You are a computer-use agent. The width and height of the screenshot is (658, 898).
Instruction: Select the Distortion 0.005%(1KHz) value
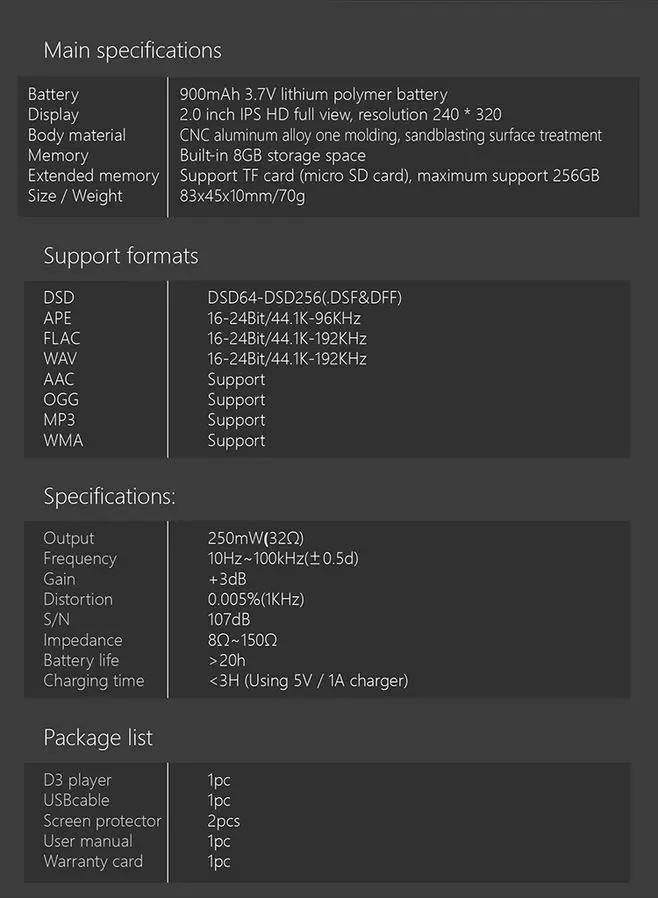pyautogui.click(x=255, y=600)
